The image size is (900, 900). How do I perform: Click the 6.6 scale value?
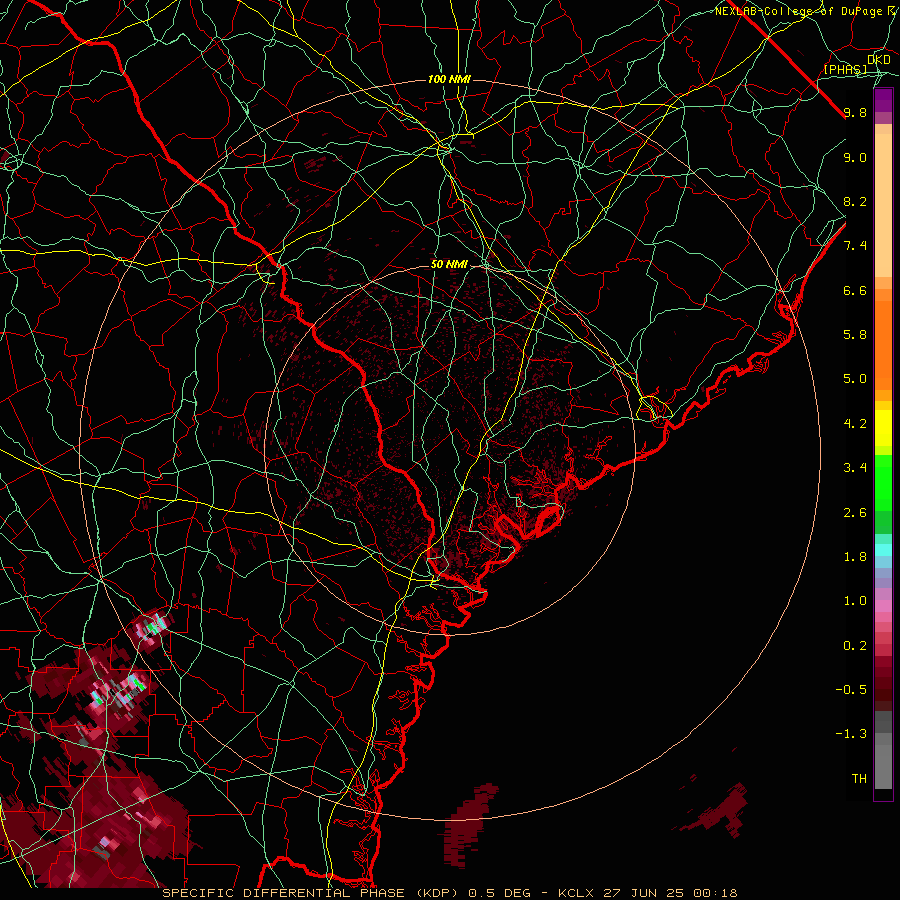click(x=855, y=290)
